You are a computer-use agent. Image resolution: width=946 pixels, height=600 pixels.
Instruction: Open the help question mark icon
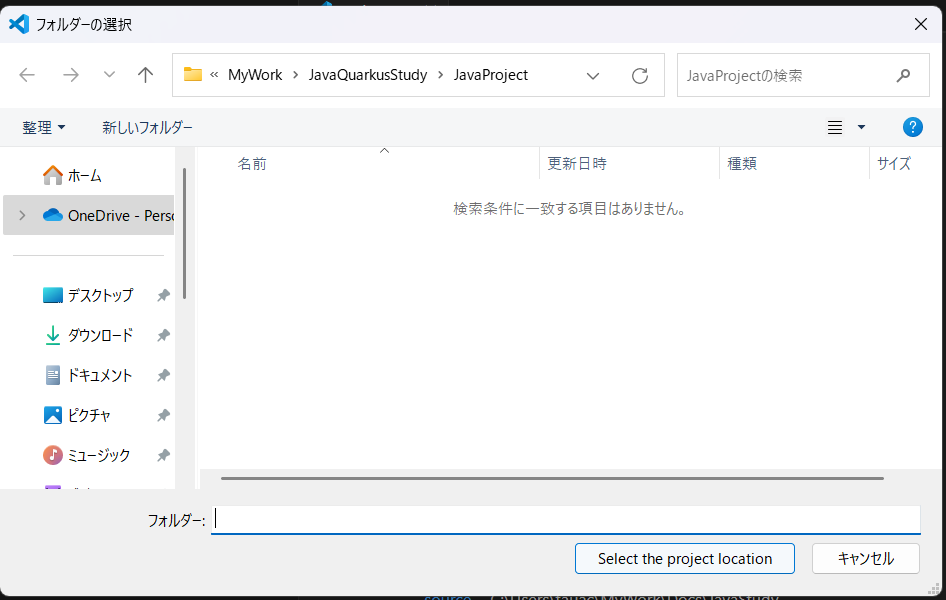tap(912, 127)
